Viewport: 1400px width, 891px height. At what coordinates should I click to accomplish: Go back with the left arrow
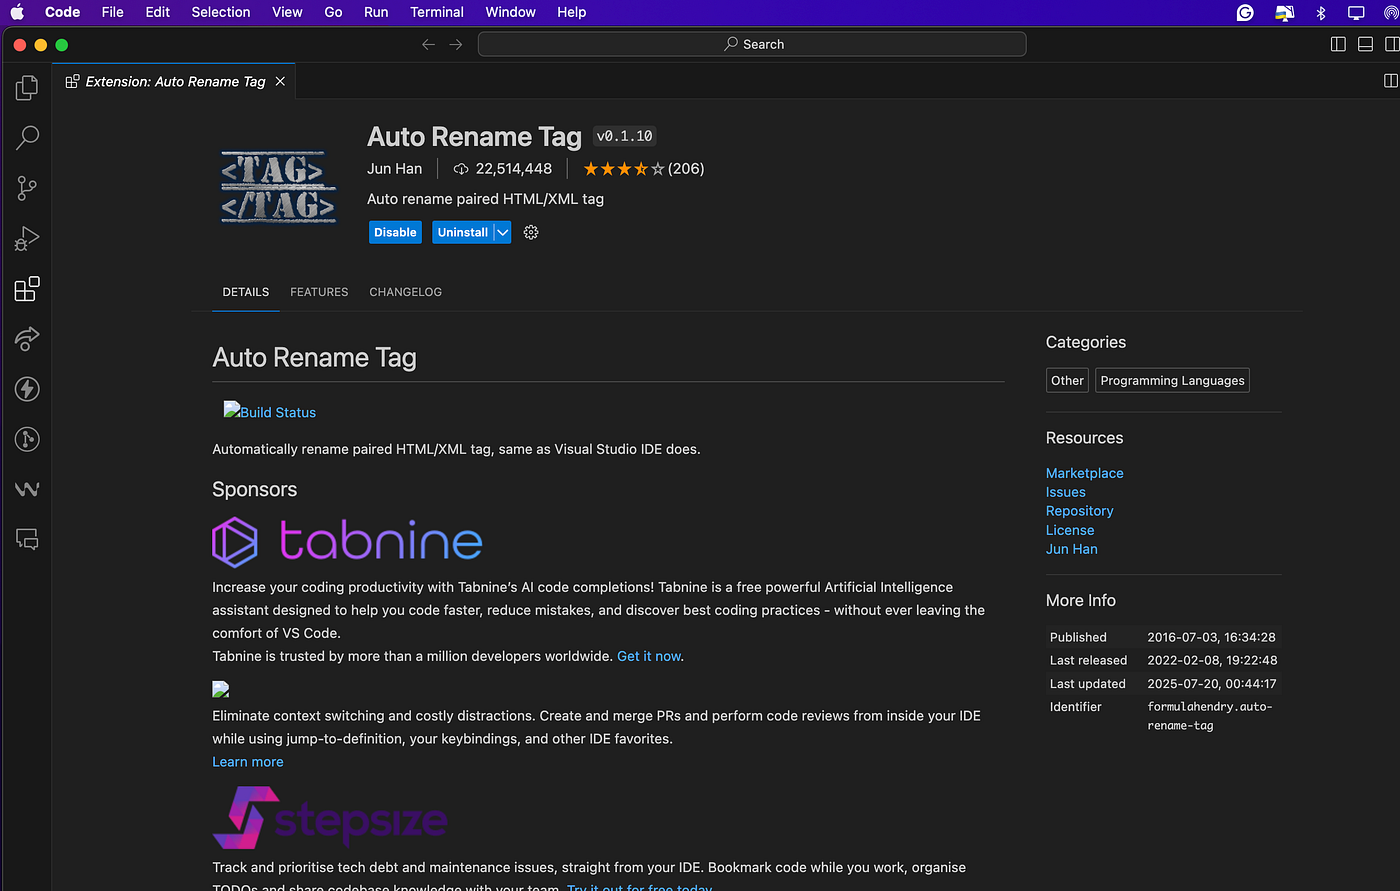click(428, 44)
